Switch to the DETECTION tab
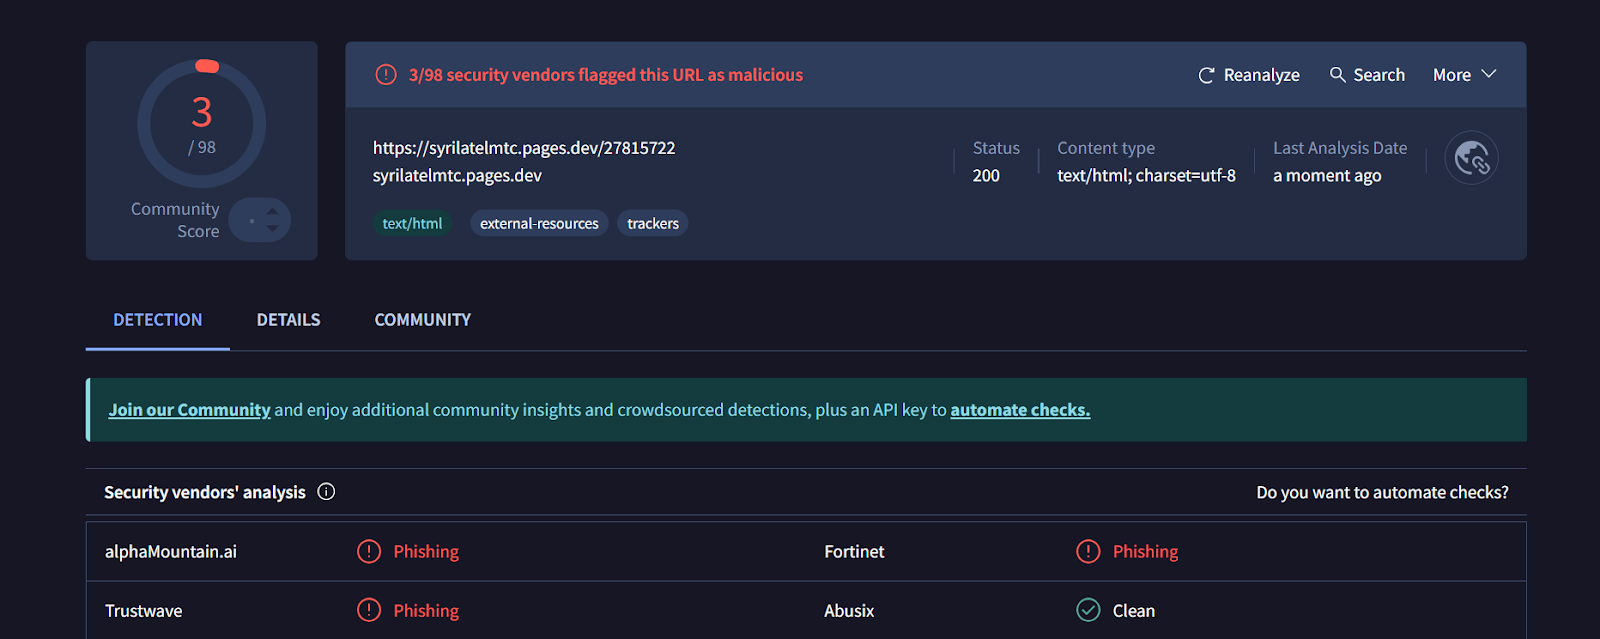Screen dimensions: 1600x639 [158, 320]
